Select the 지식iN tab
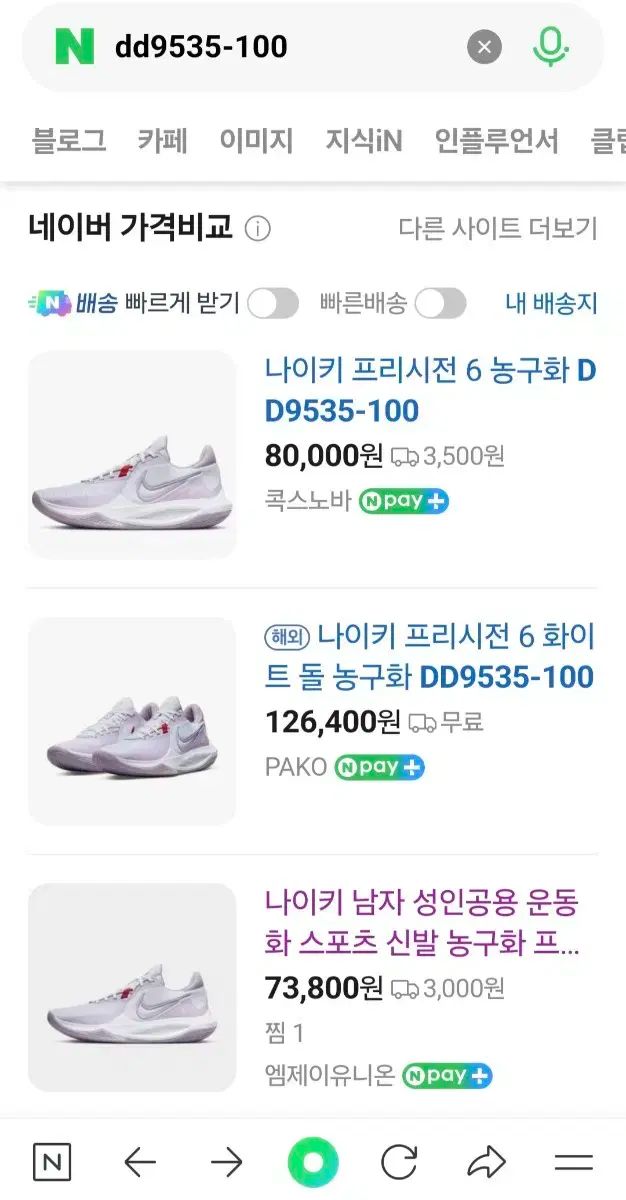Viewport: 626px width, 1200px height. [363, 141]
